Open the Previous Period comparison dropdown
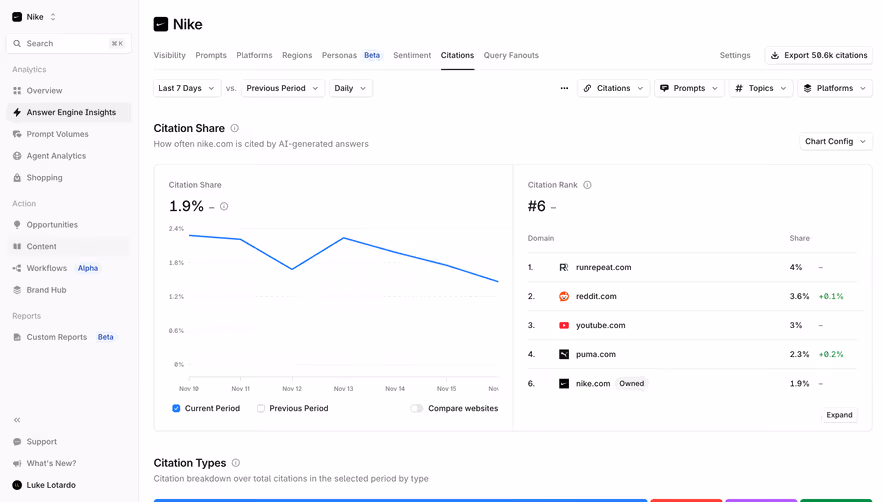 tap(283, 88)
